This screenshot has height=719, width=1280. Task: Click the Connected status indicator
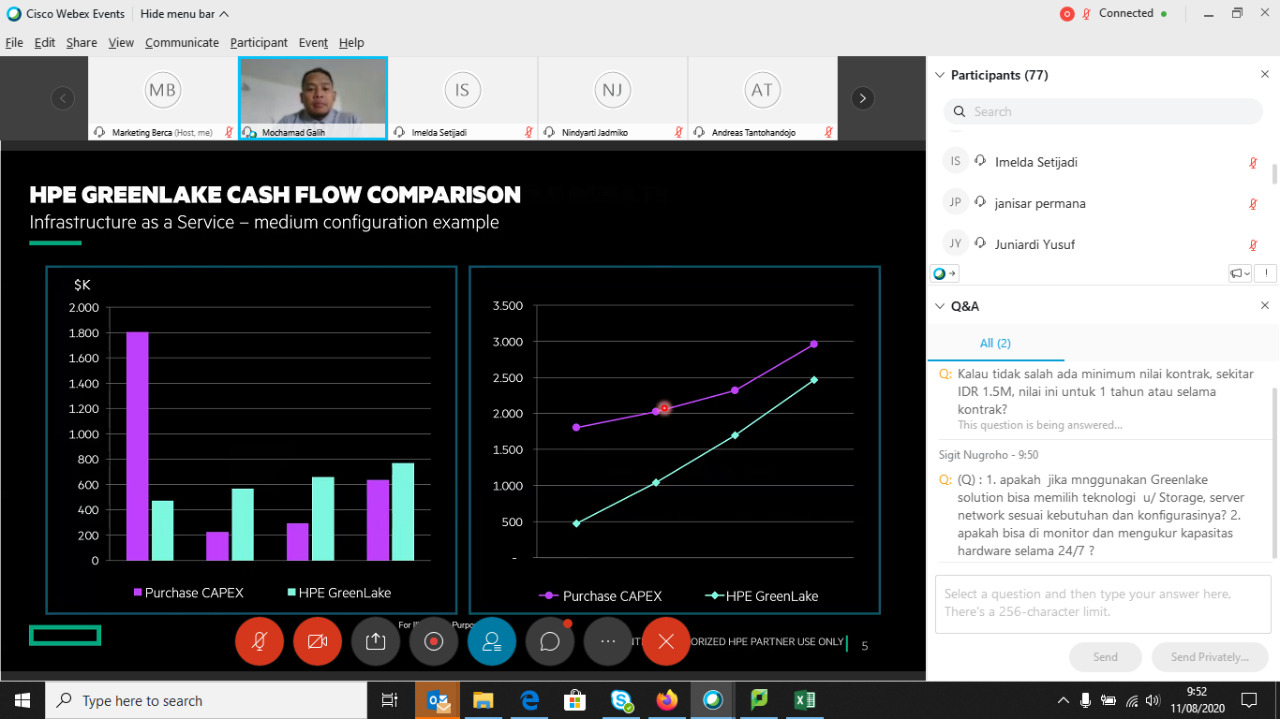(1134, 13)
